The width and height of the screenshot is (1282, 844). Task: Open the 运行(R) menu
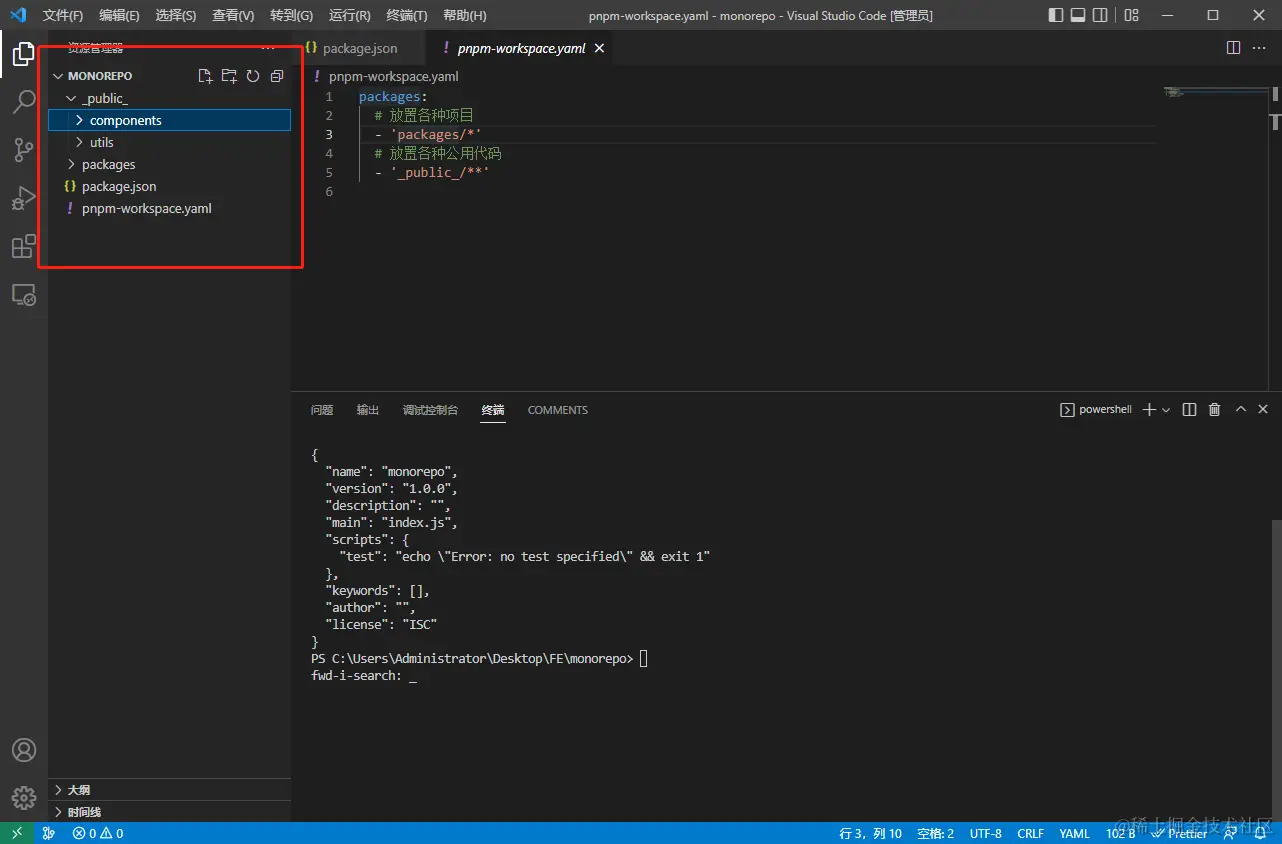(x=349, y=15)
